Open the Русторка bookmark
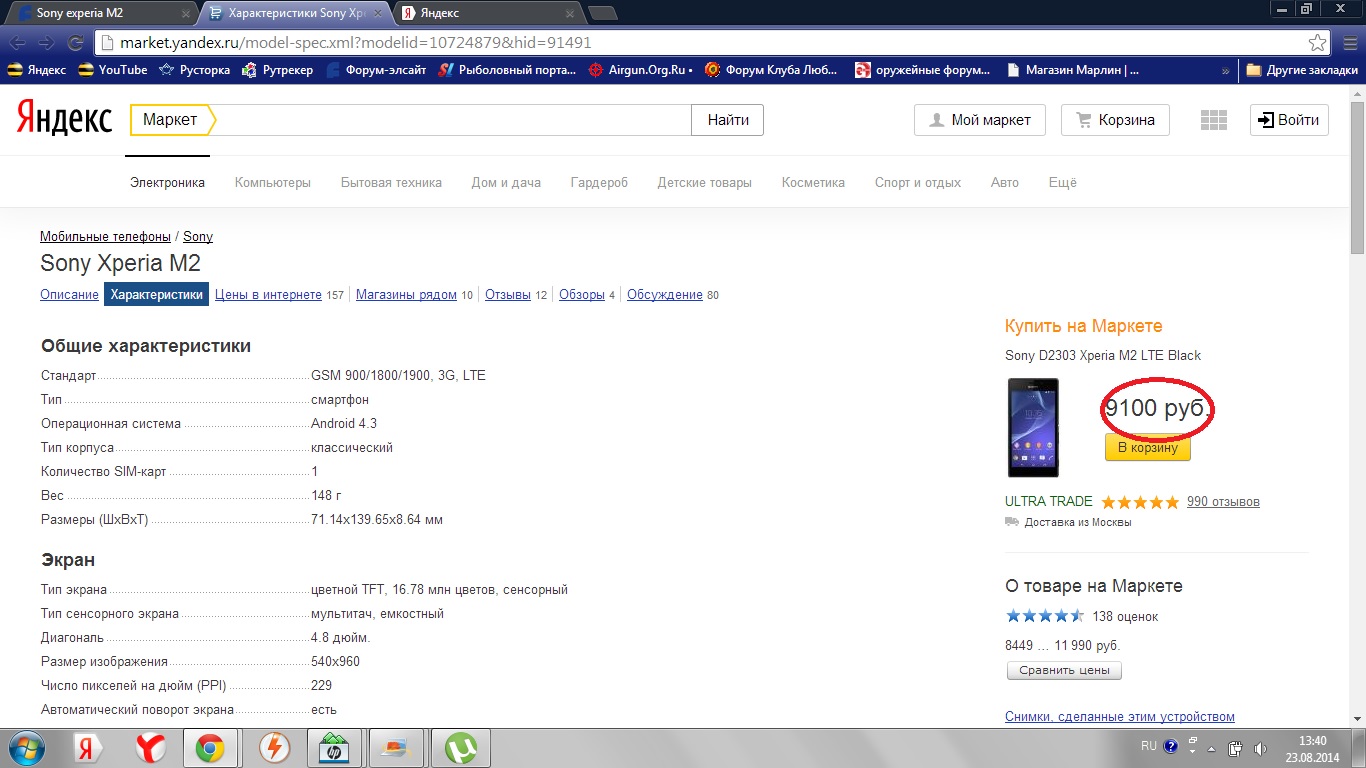 (195, 70)
